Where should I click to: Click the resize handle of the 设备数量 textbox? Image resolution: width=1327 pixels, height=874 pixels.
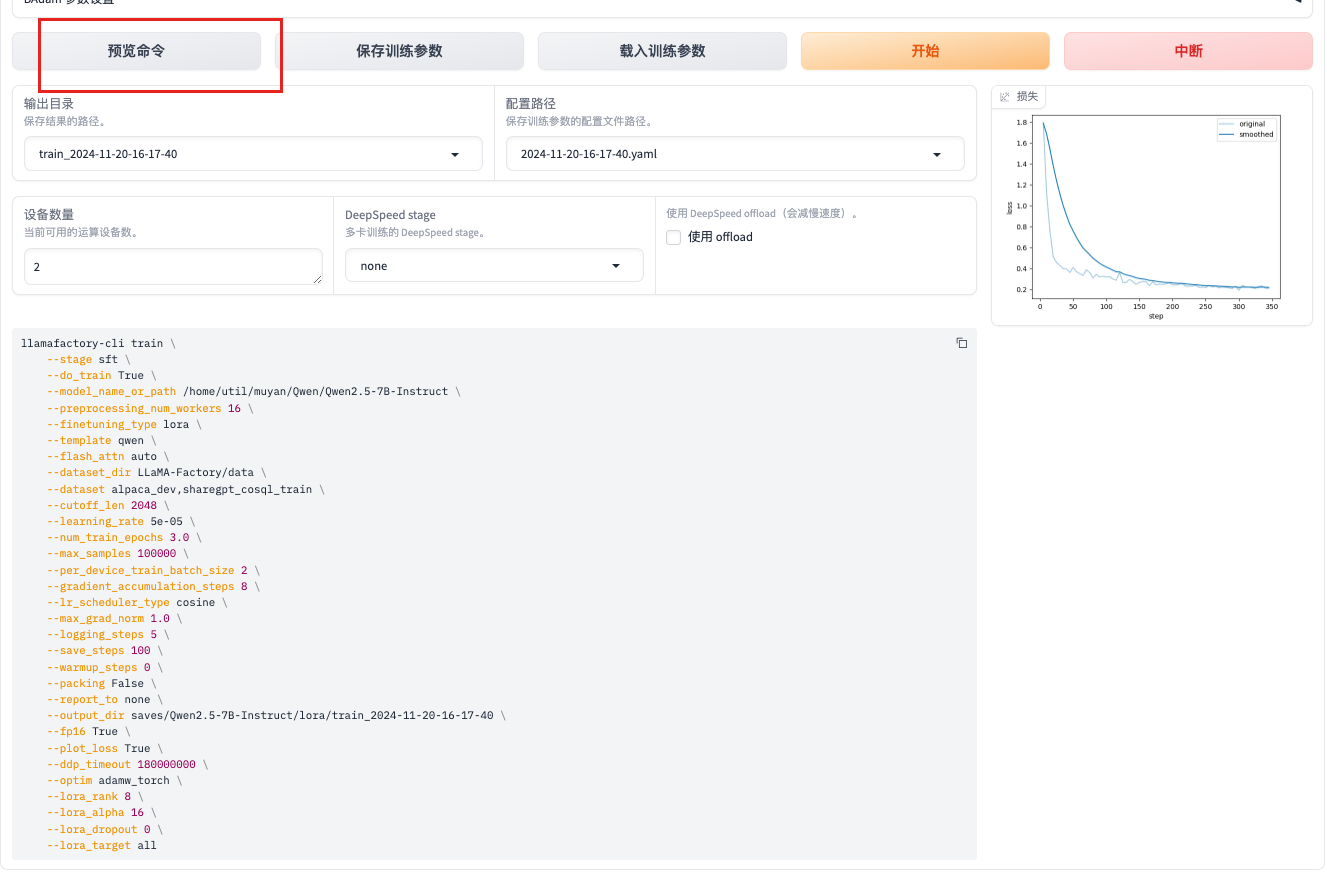click(317, 279)
